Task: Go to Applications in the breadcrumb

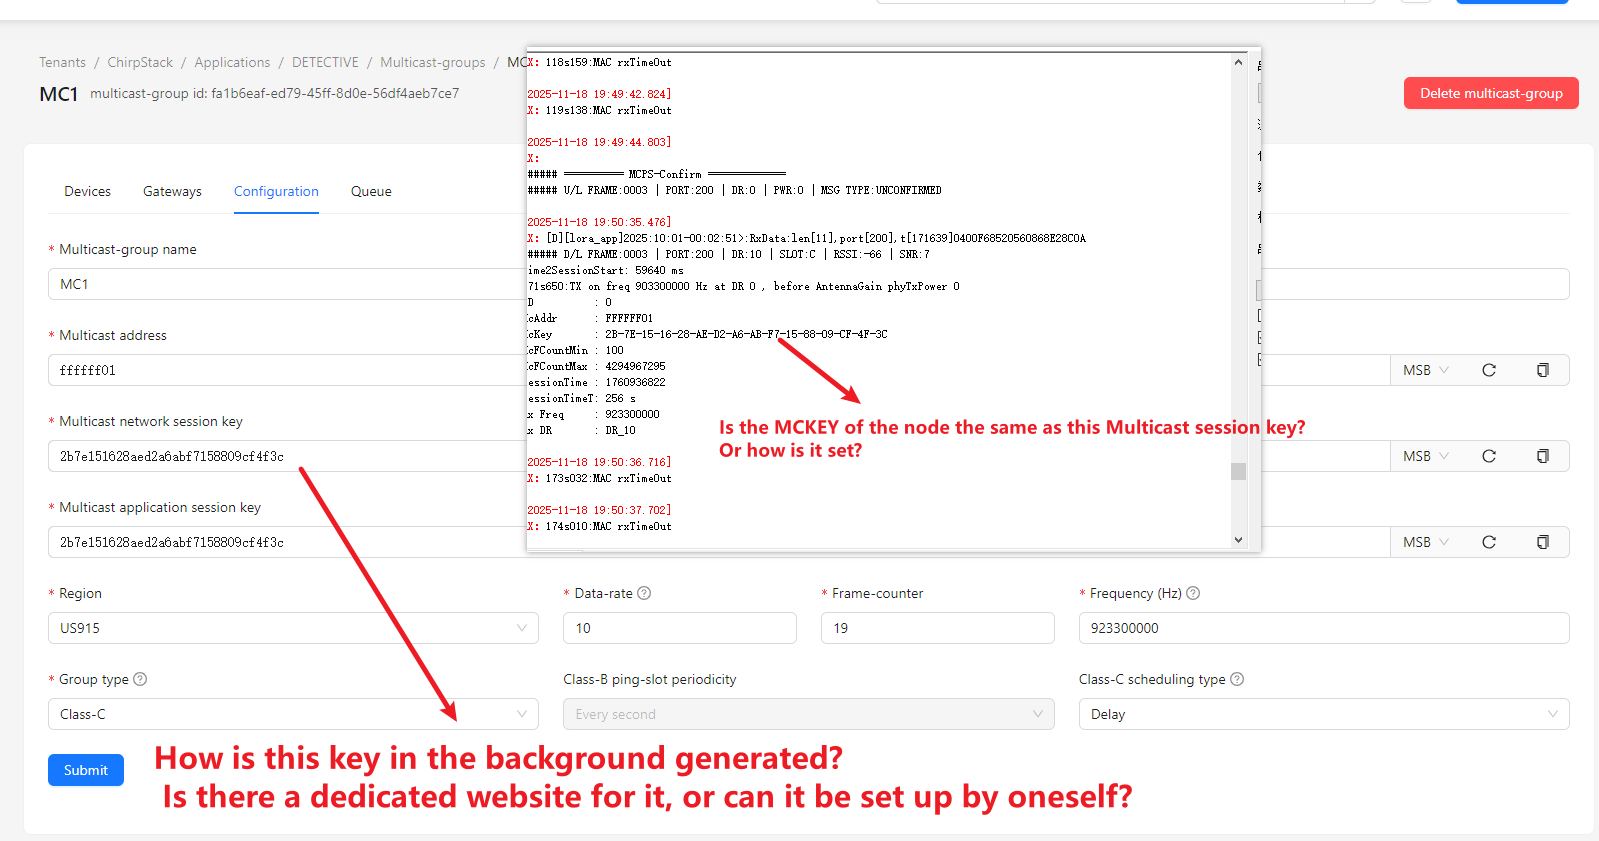Action: [x=232, y=62]
